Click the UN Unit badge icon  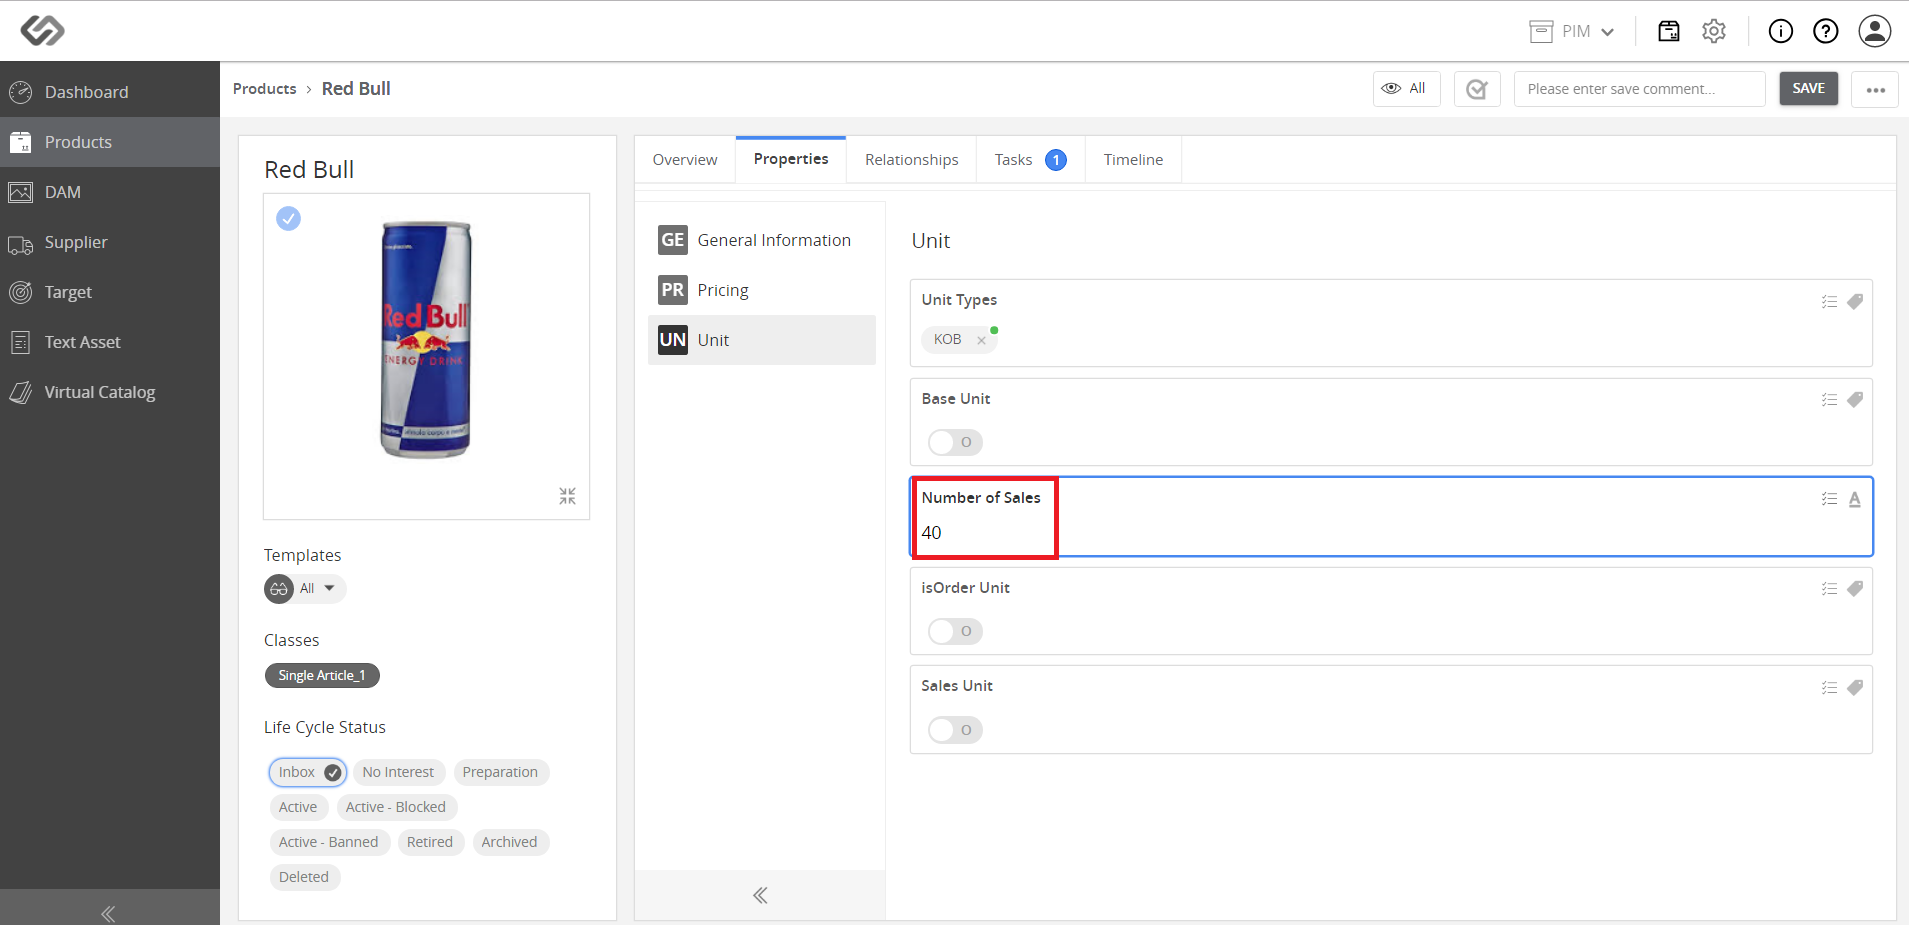(x=673, y=340)
